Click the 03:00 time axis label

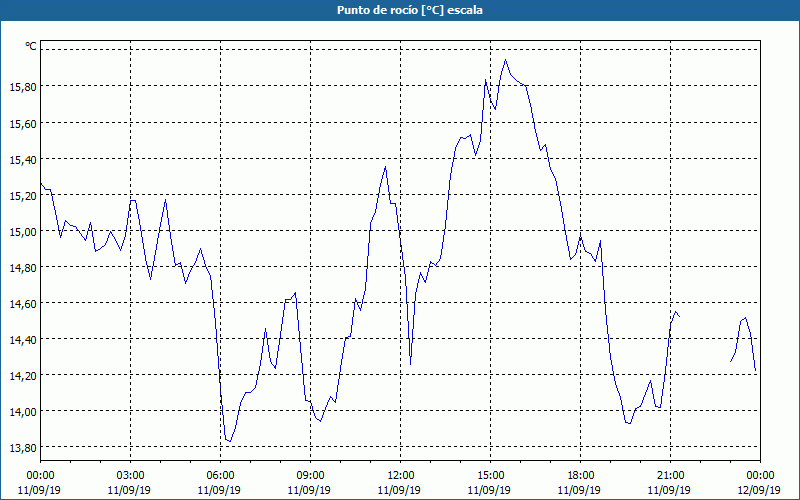pos(130,476)
